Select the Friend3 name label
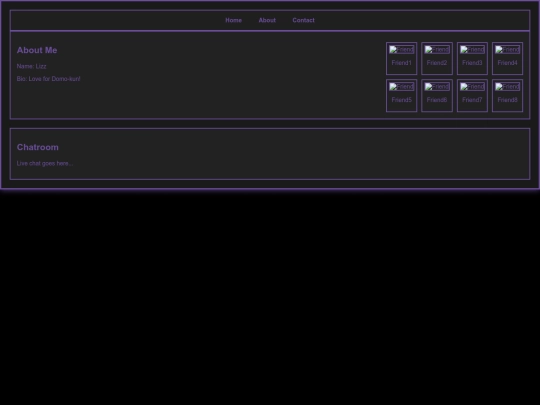The width and height of the screenshot is (540, 405). pyautogui.click(x=472, y=63)
